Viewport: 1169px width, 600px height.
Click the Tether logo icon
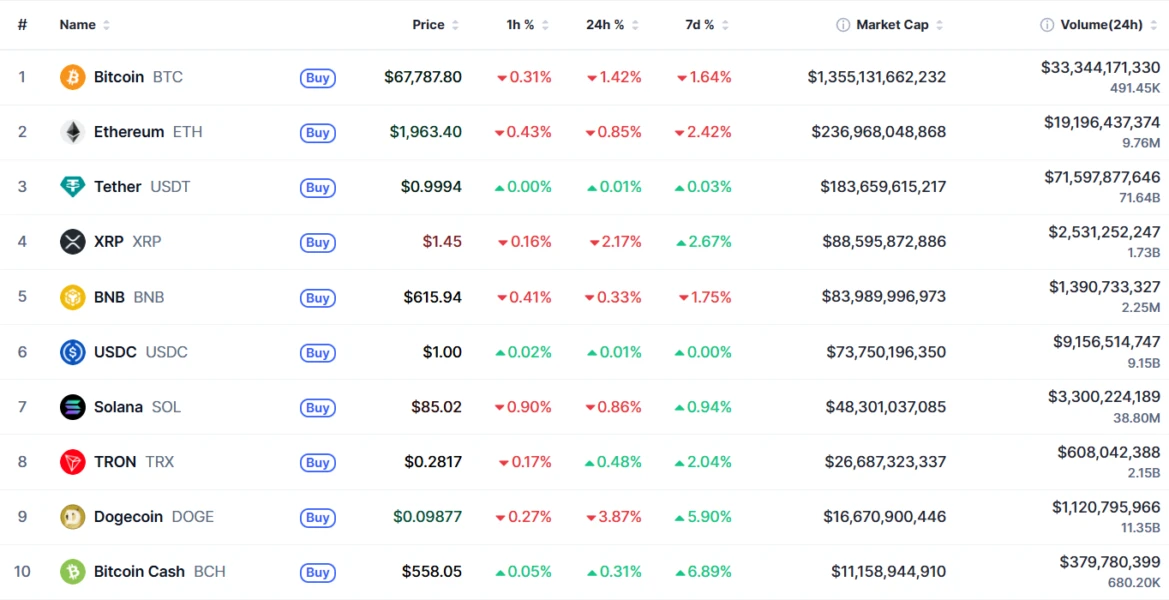pyautogui.click(x=73, y=187)
